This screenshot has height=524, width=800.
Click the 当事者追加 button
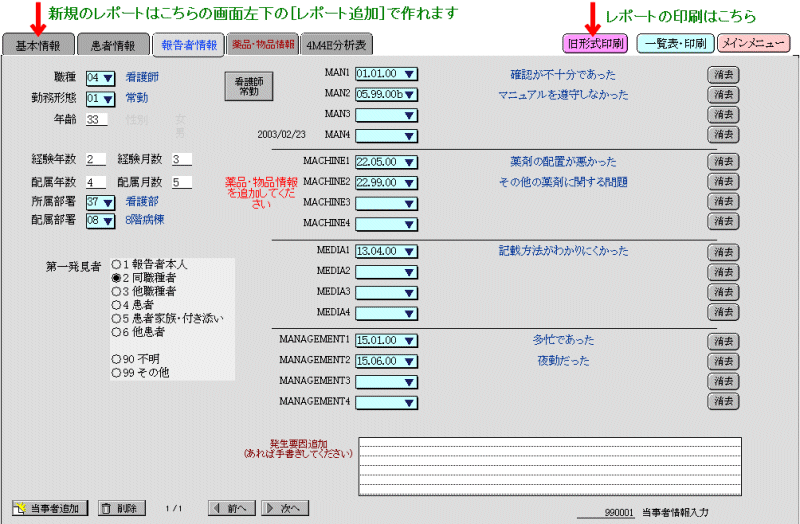(x=49, y=508)
